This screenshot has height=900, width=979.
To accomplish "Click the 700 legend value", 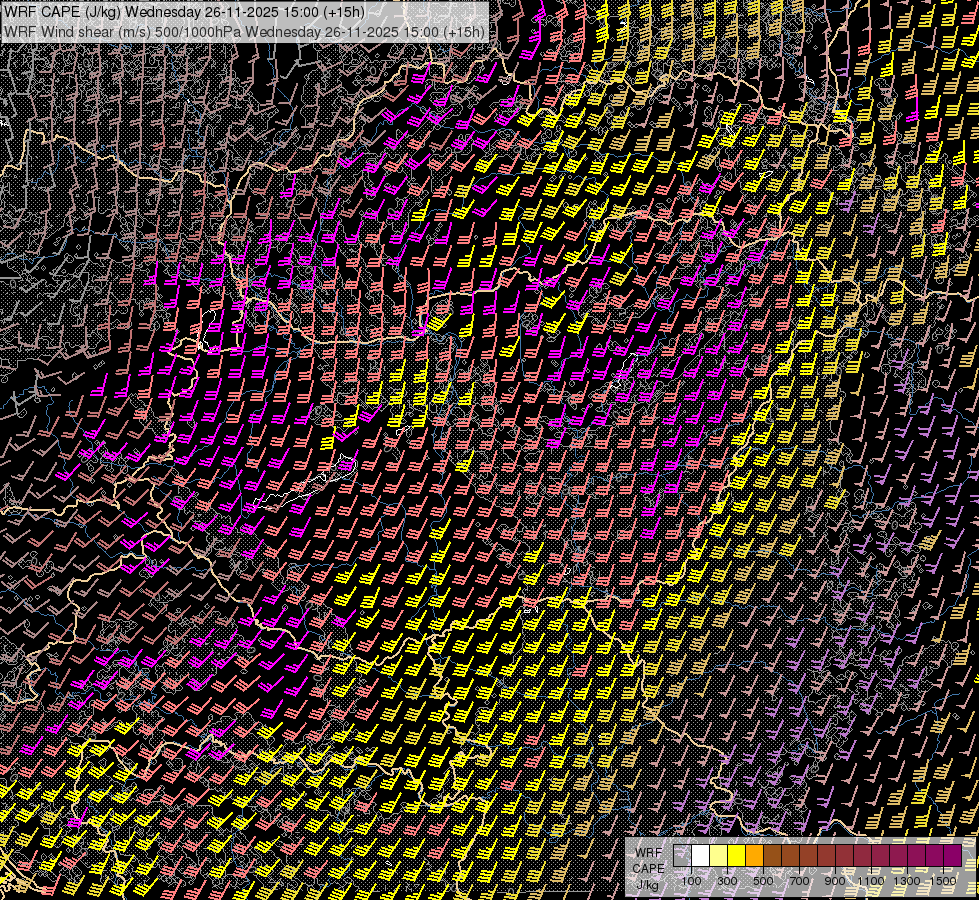I will (x=799, y=881).
